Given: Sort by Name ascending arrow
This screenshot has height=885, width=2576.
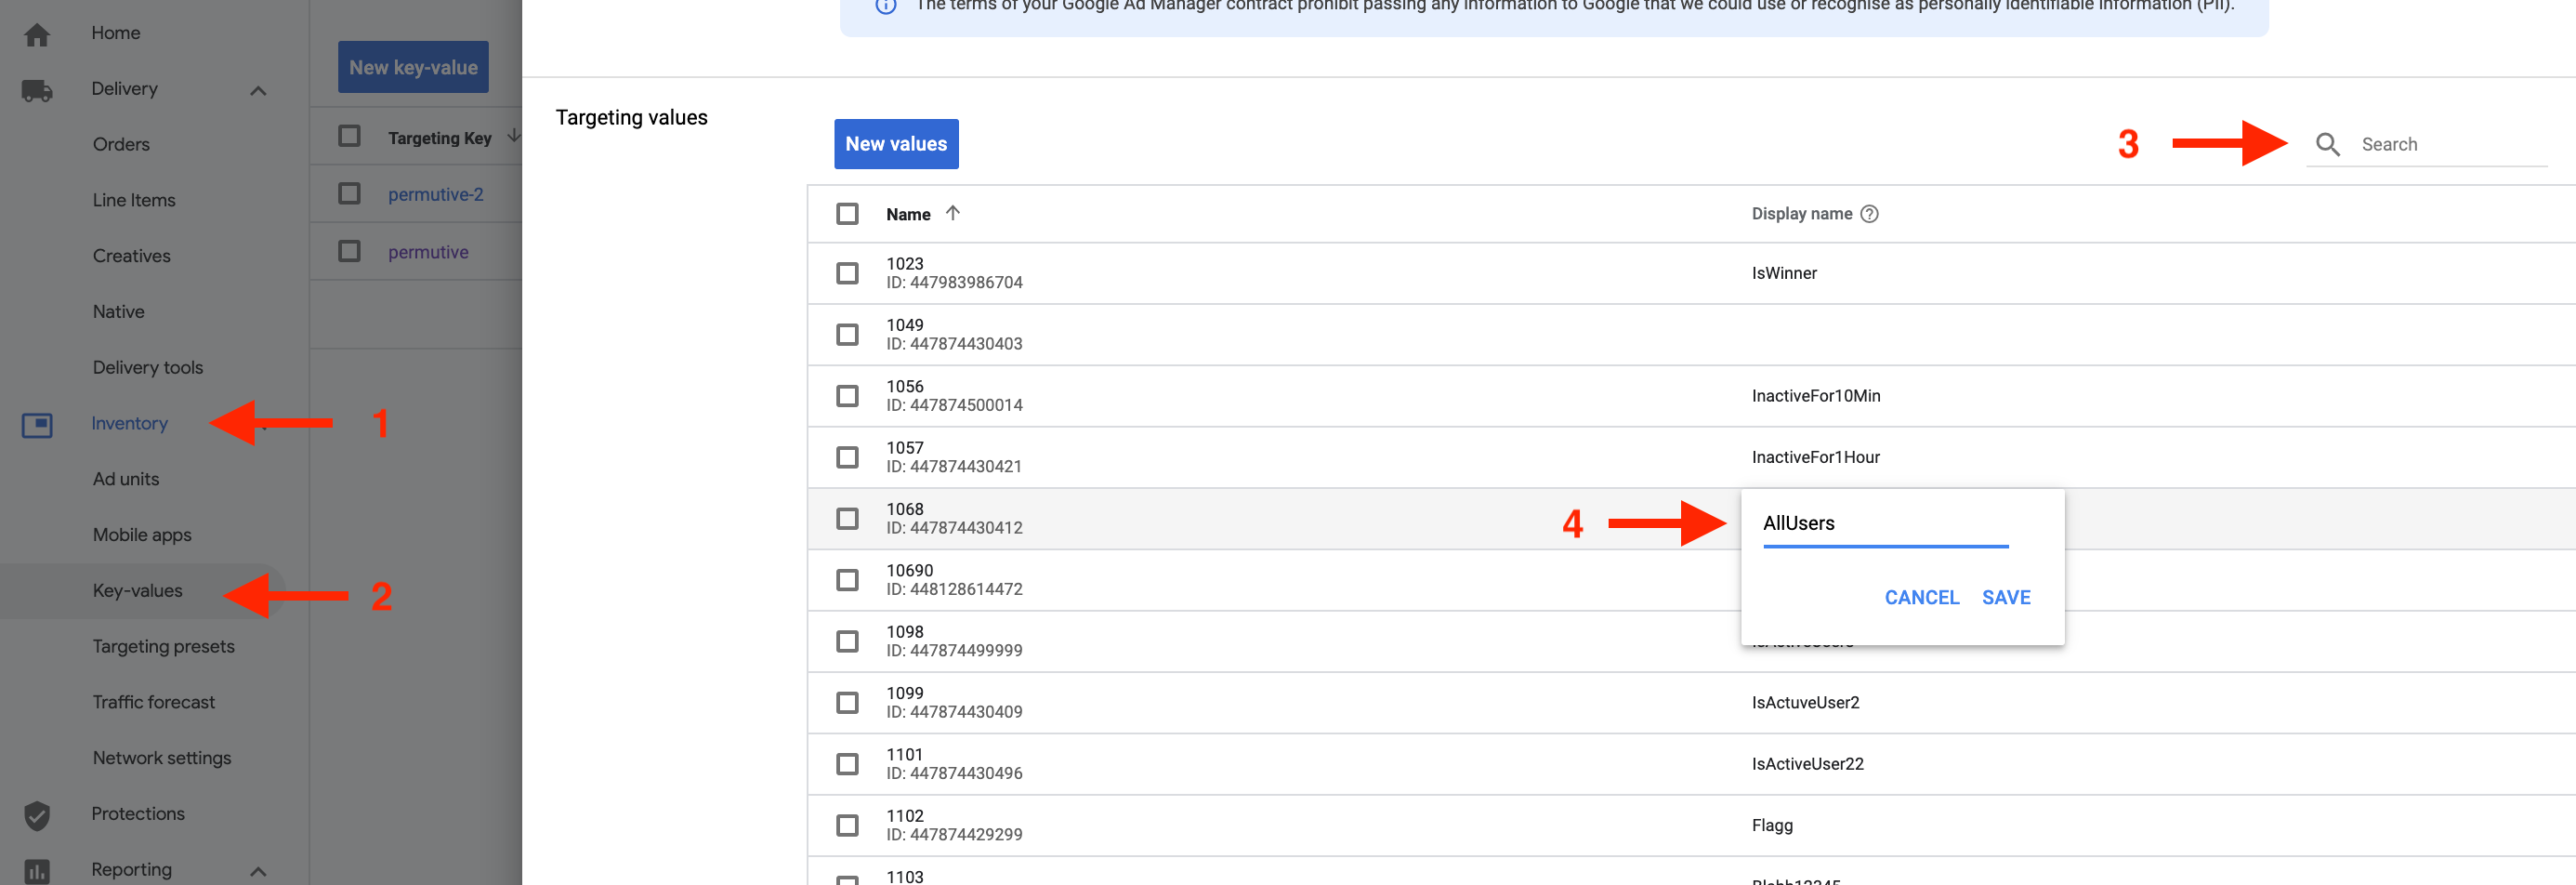Looking at the screenshot, I should pos(952,213).
